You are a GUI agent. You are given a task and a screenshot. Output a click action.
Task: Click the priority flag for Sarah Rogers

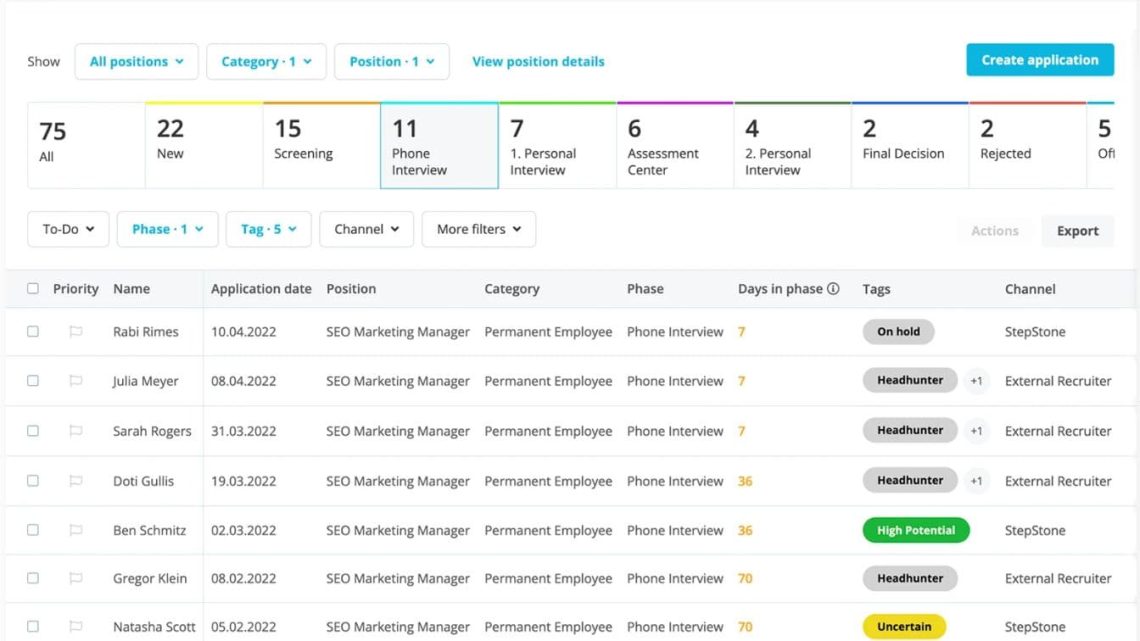[75, 430]
